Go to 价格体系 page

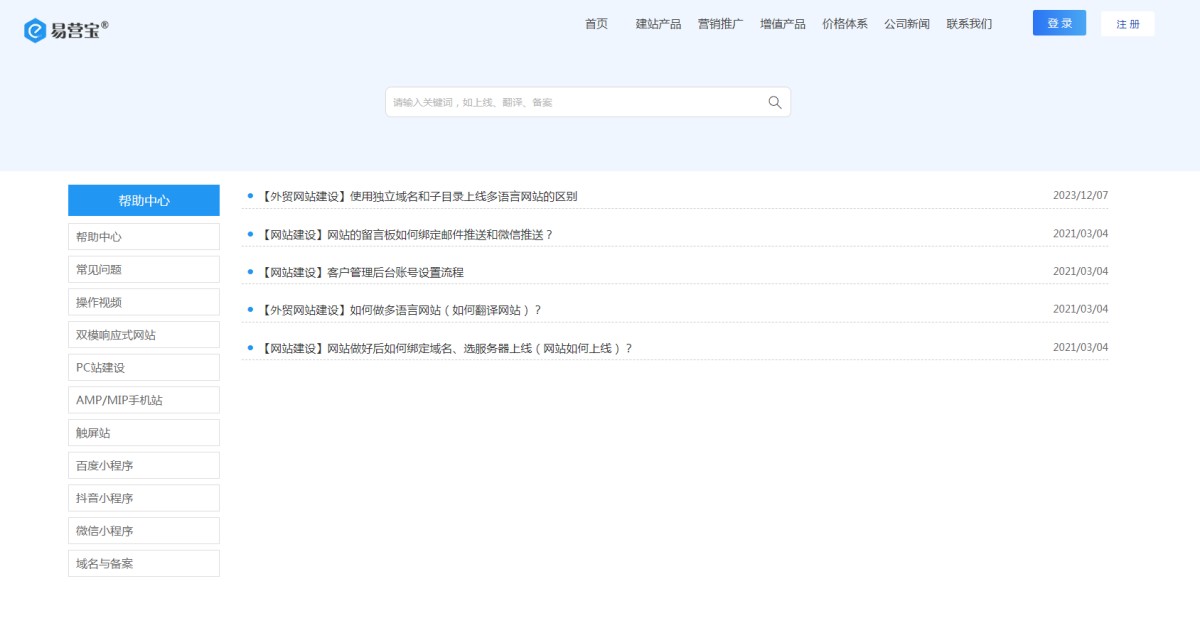click(844, 24)
